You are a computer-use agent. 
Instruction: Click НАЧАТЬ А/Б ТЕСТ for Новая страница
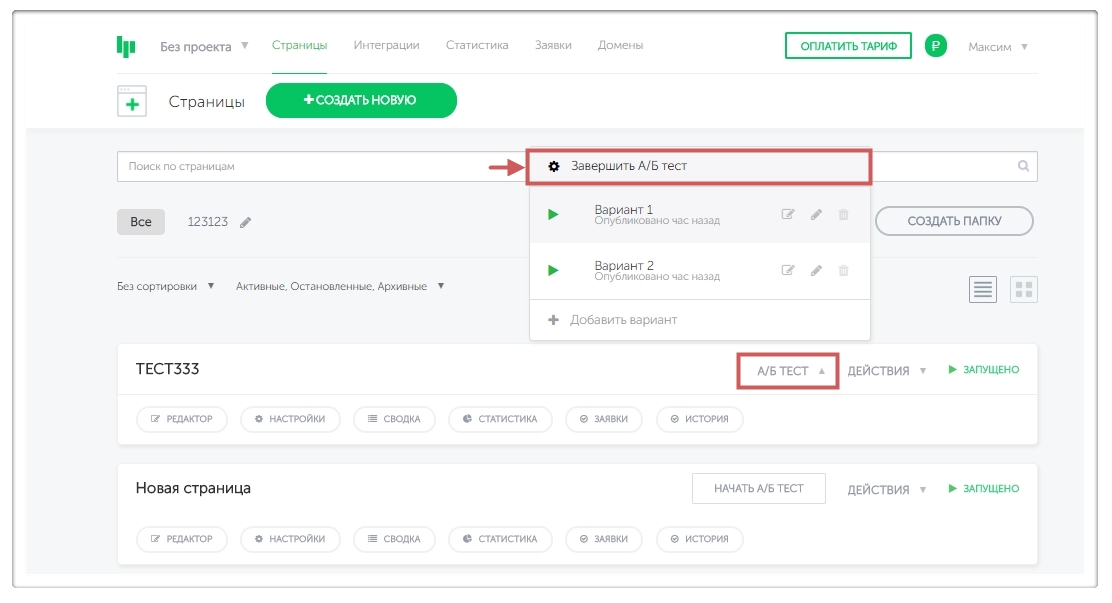tap(758, 488)
